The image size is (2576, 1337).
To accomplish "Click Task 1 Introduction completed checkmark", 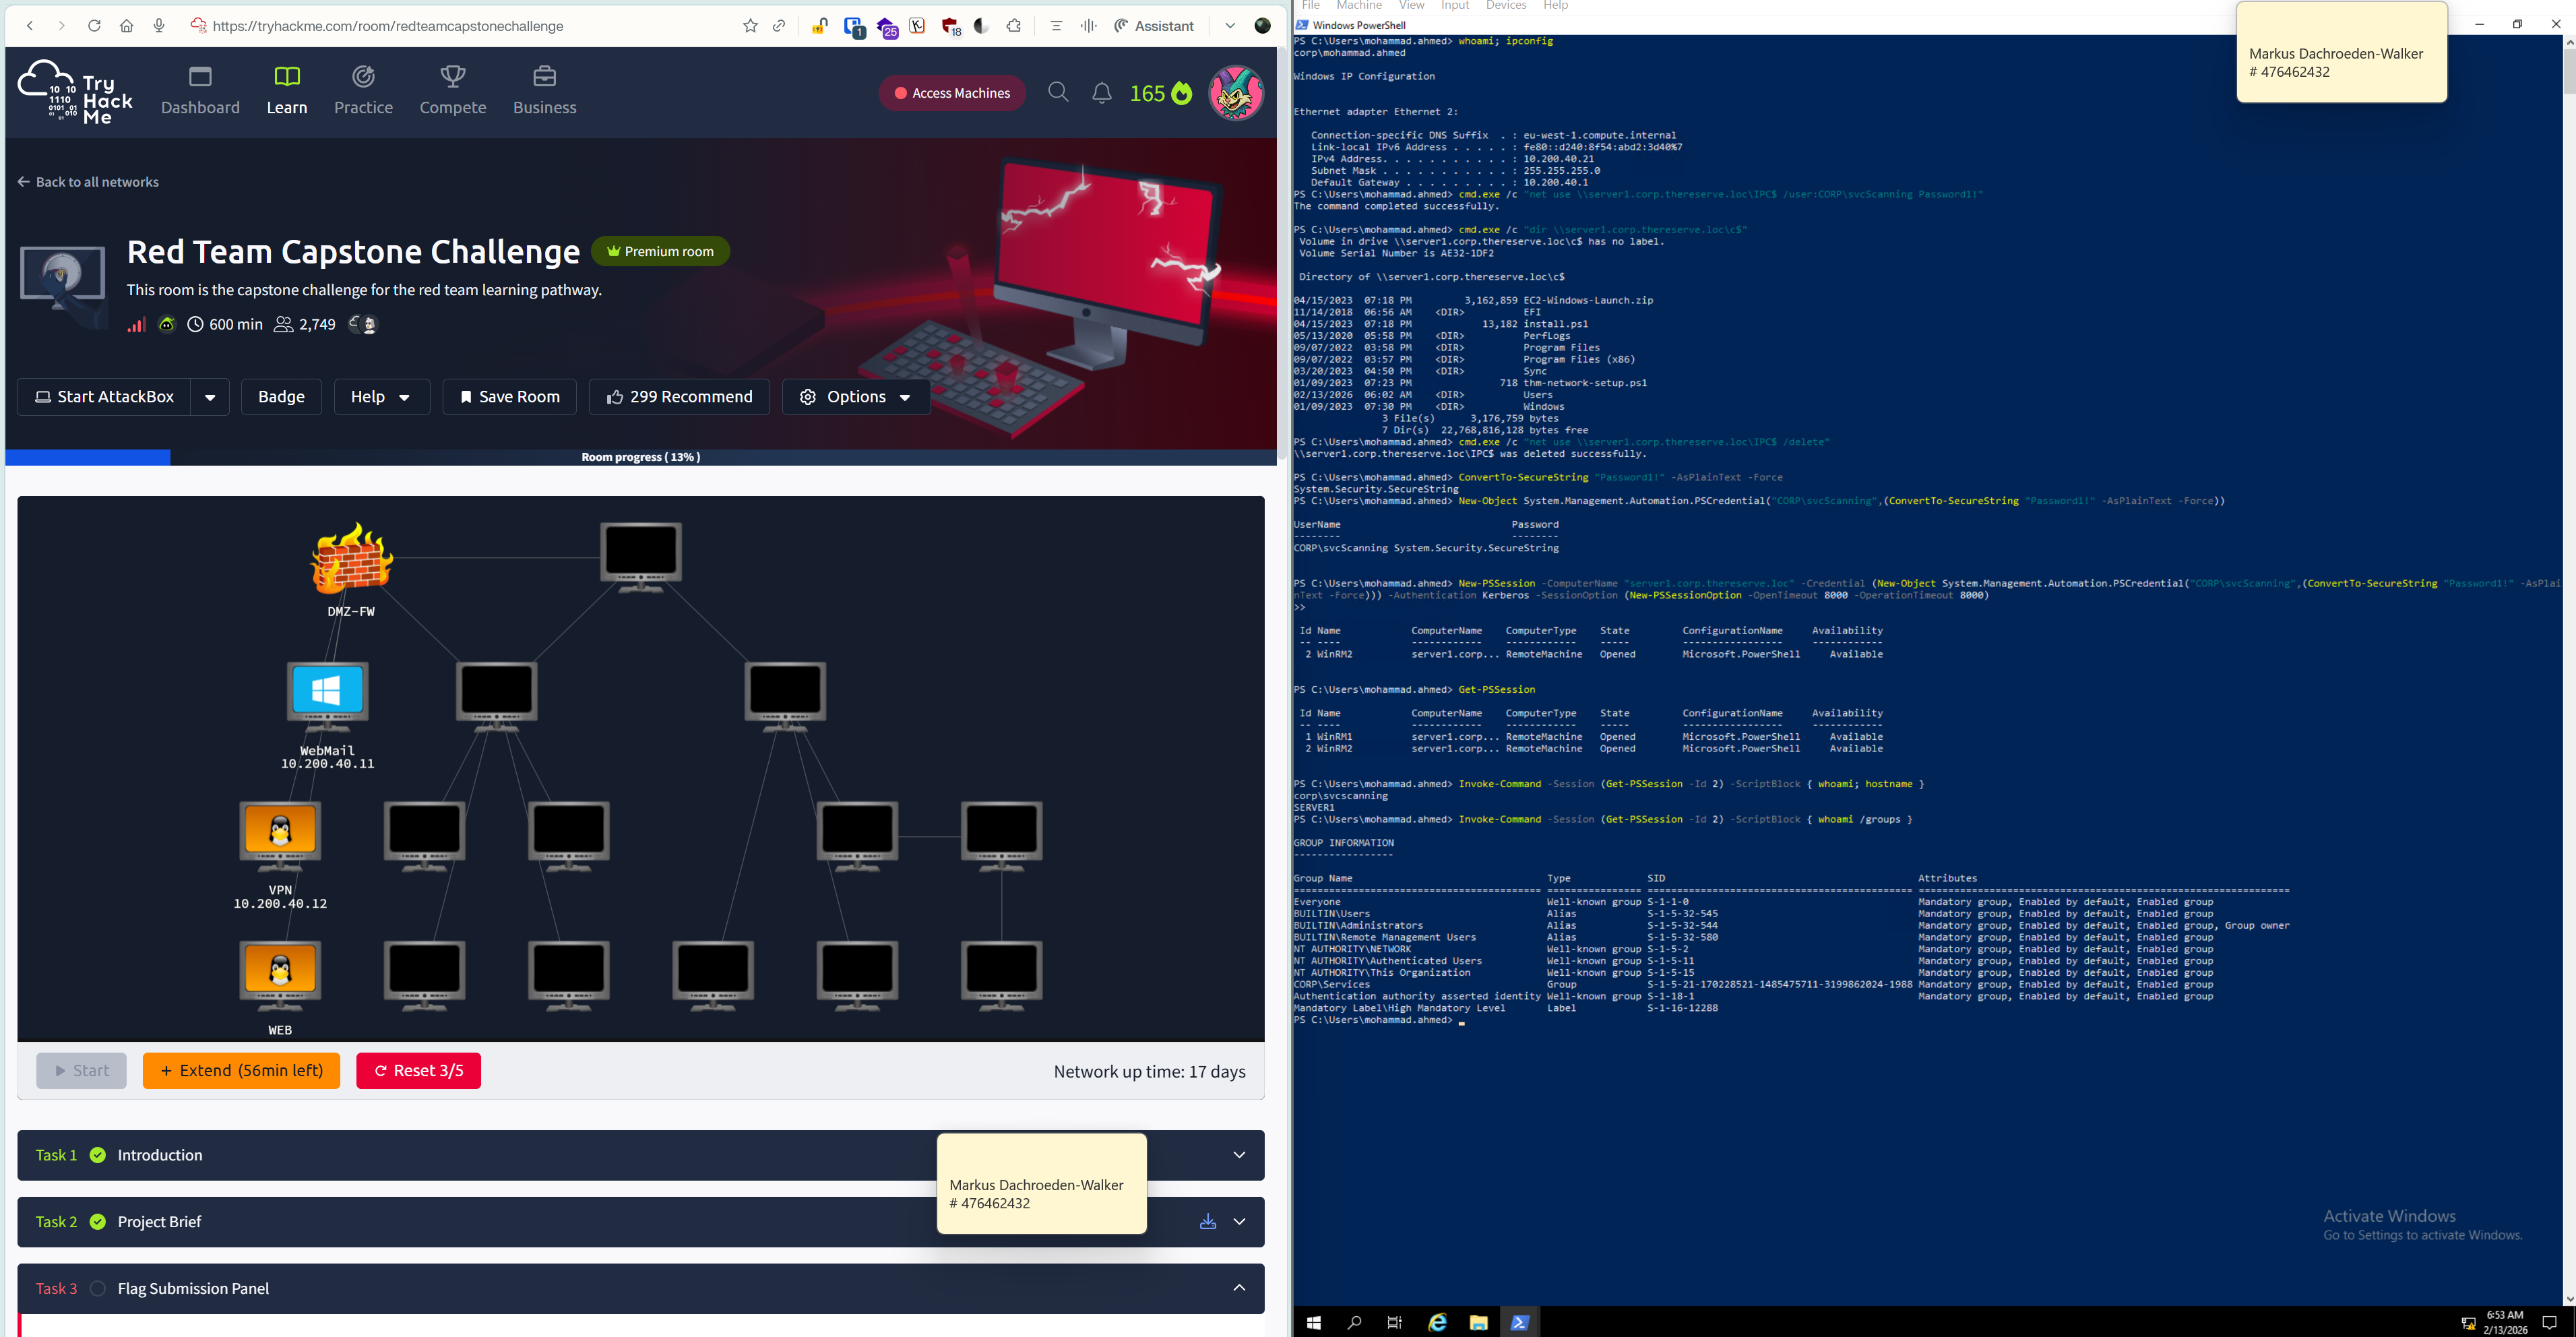I will 98,1155.
